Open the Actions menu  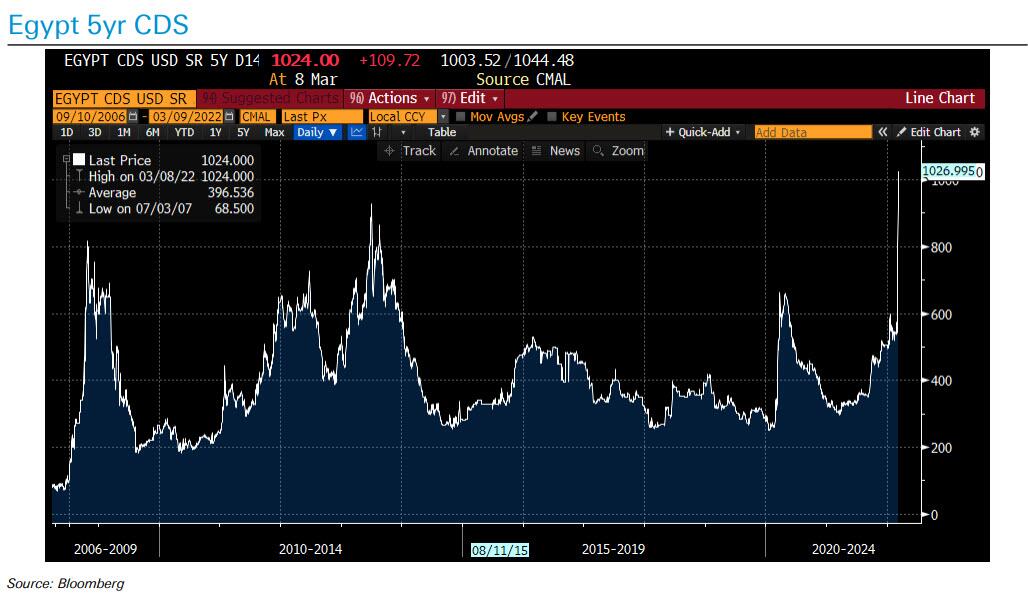click(390, 98)
